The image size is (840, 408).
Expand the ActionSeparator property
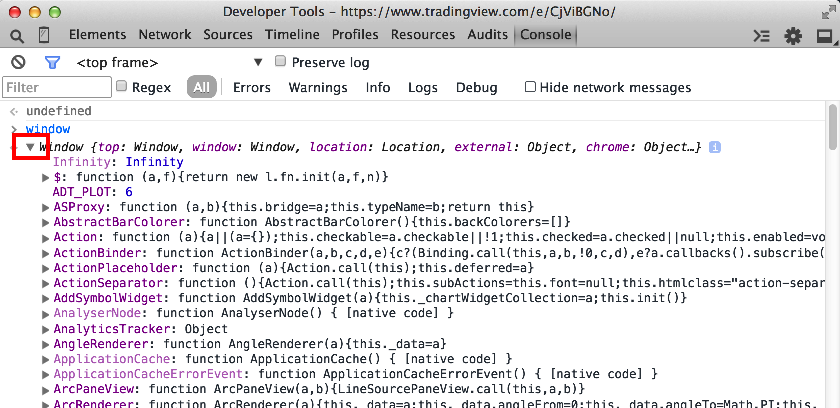[x=46, y=283]
